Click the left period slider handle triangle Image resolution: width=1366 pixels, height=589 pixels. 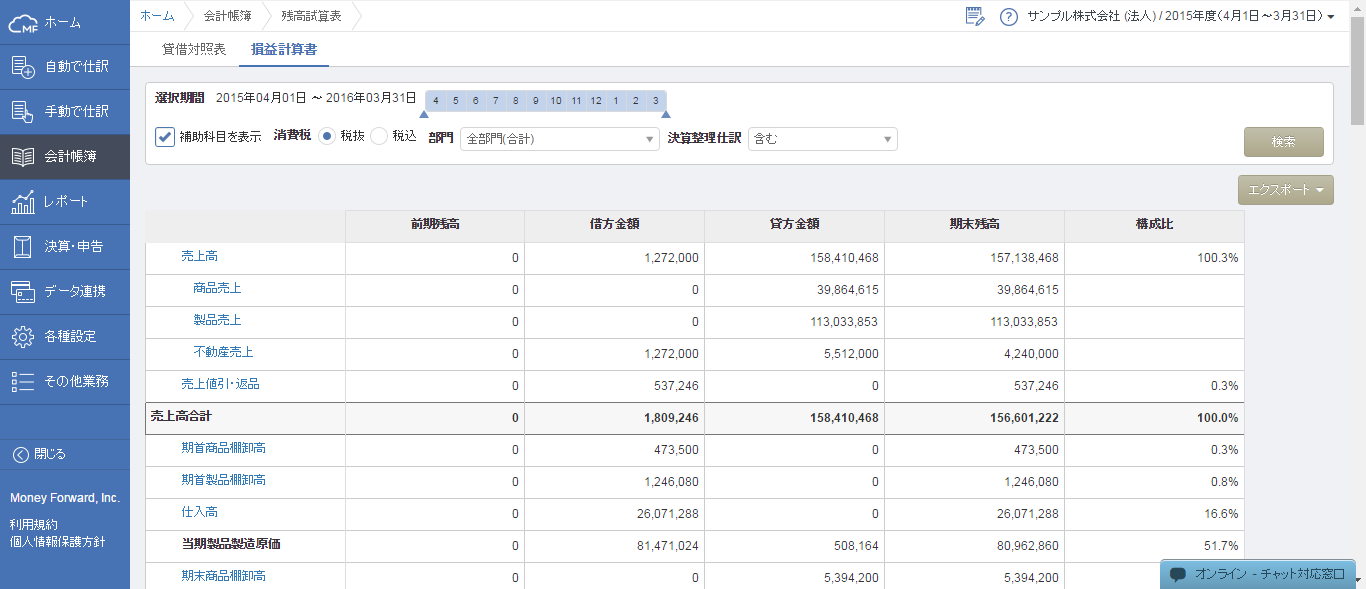424,115
